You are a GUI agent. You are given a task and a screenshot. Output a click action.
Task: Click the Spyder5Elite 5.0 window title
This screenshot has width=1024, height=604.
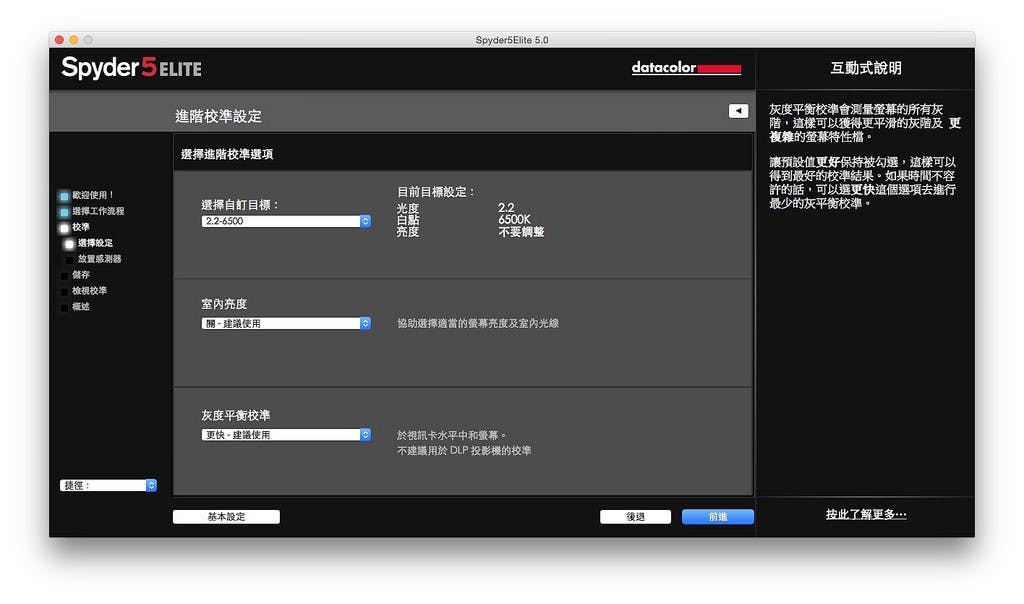tap(512, 40)
